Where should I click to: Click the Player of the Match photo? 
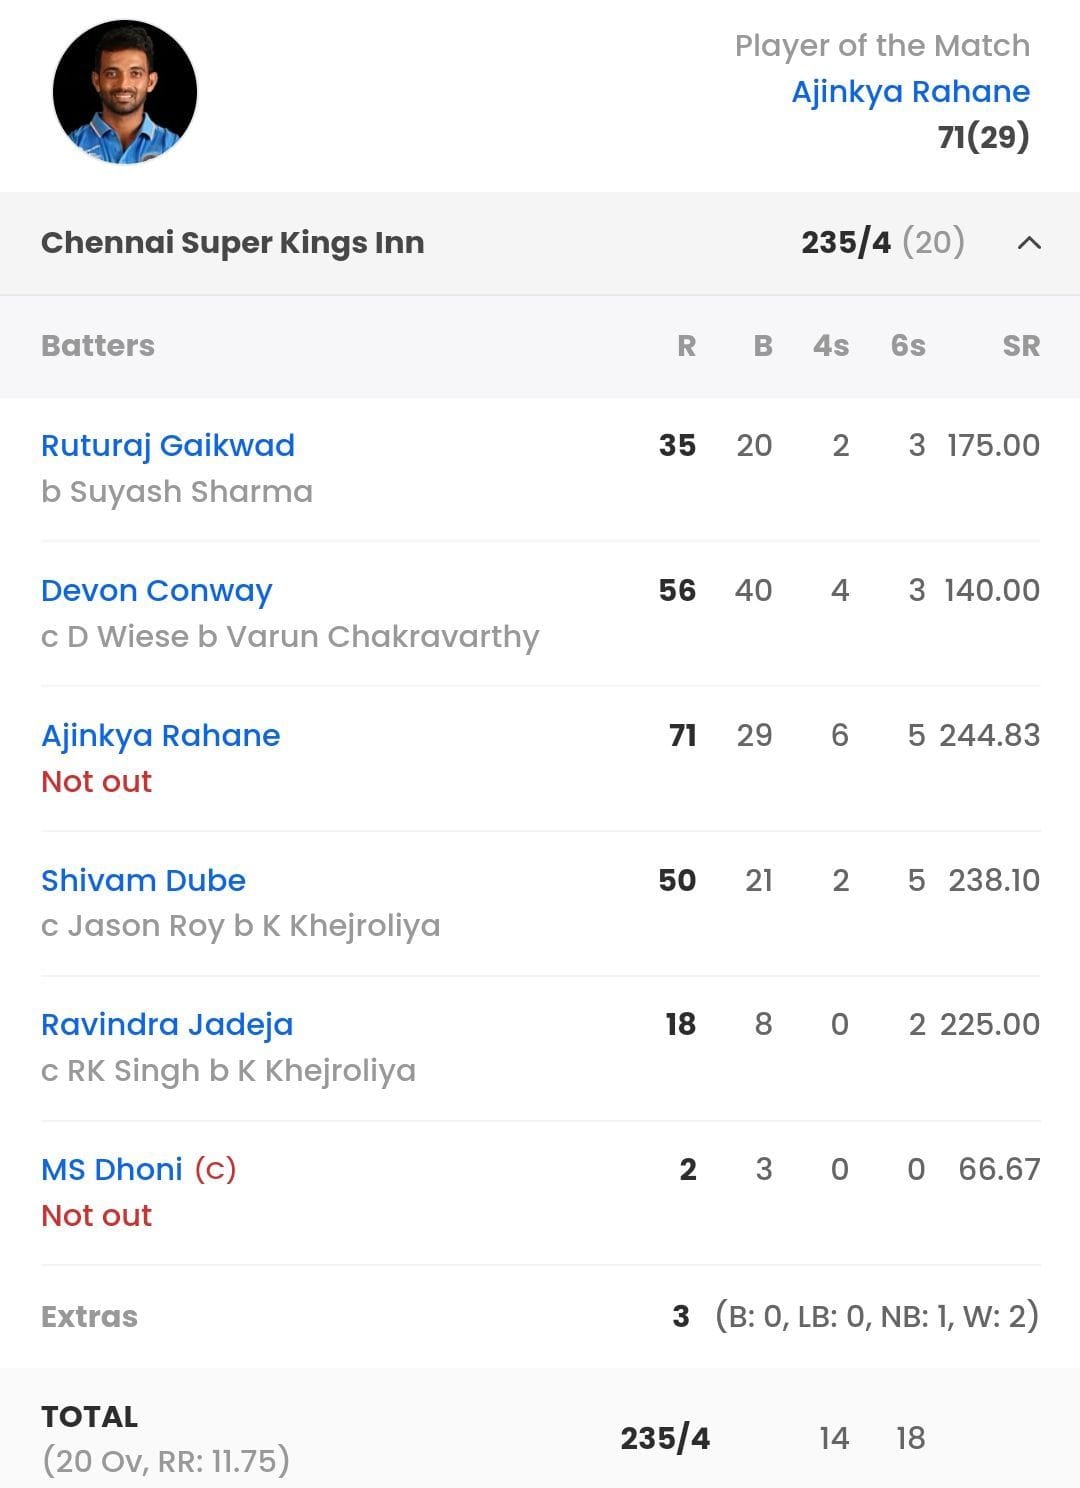pos(126,90)
